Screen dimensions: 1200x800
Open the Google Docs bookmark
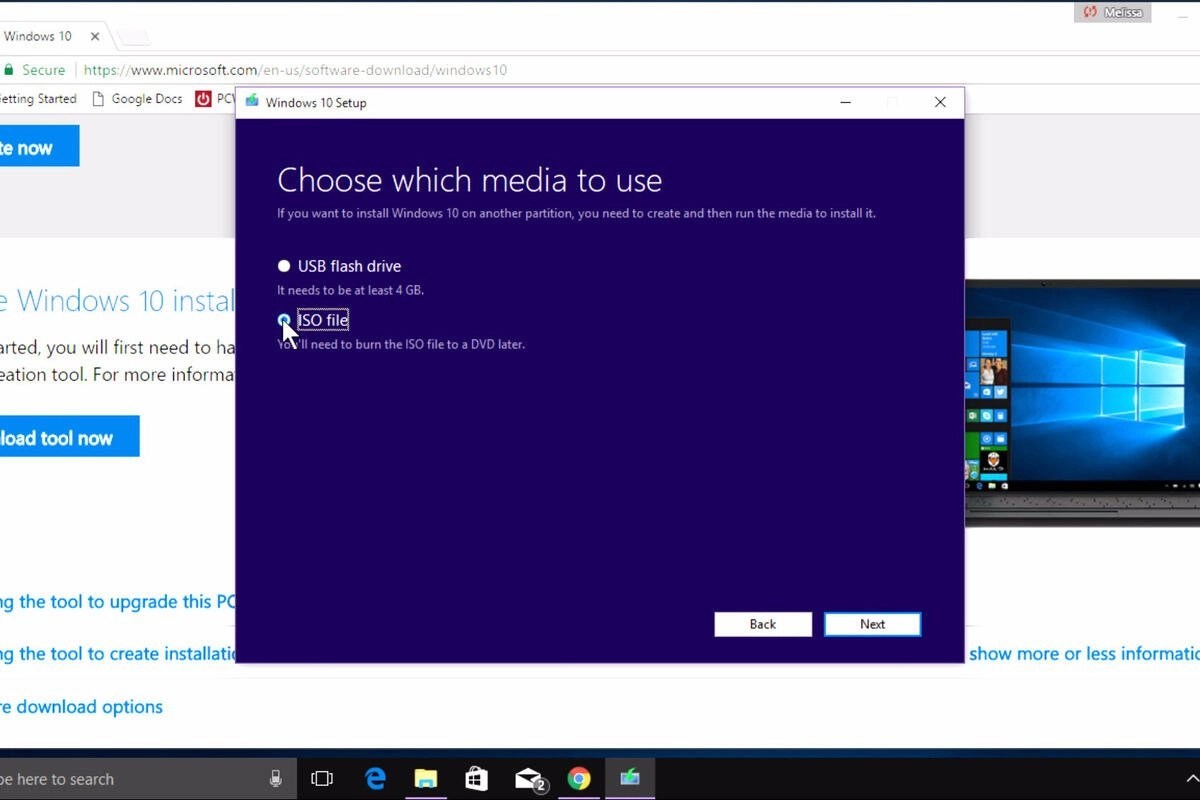point(146,98)
